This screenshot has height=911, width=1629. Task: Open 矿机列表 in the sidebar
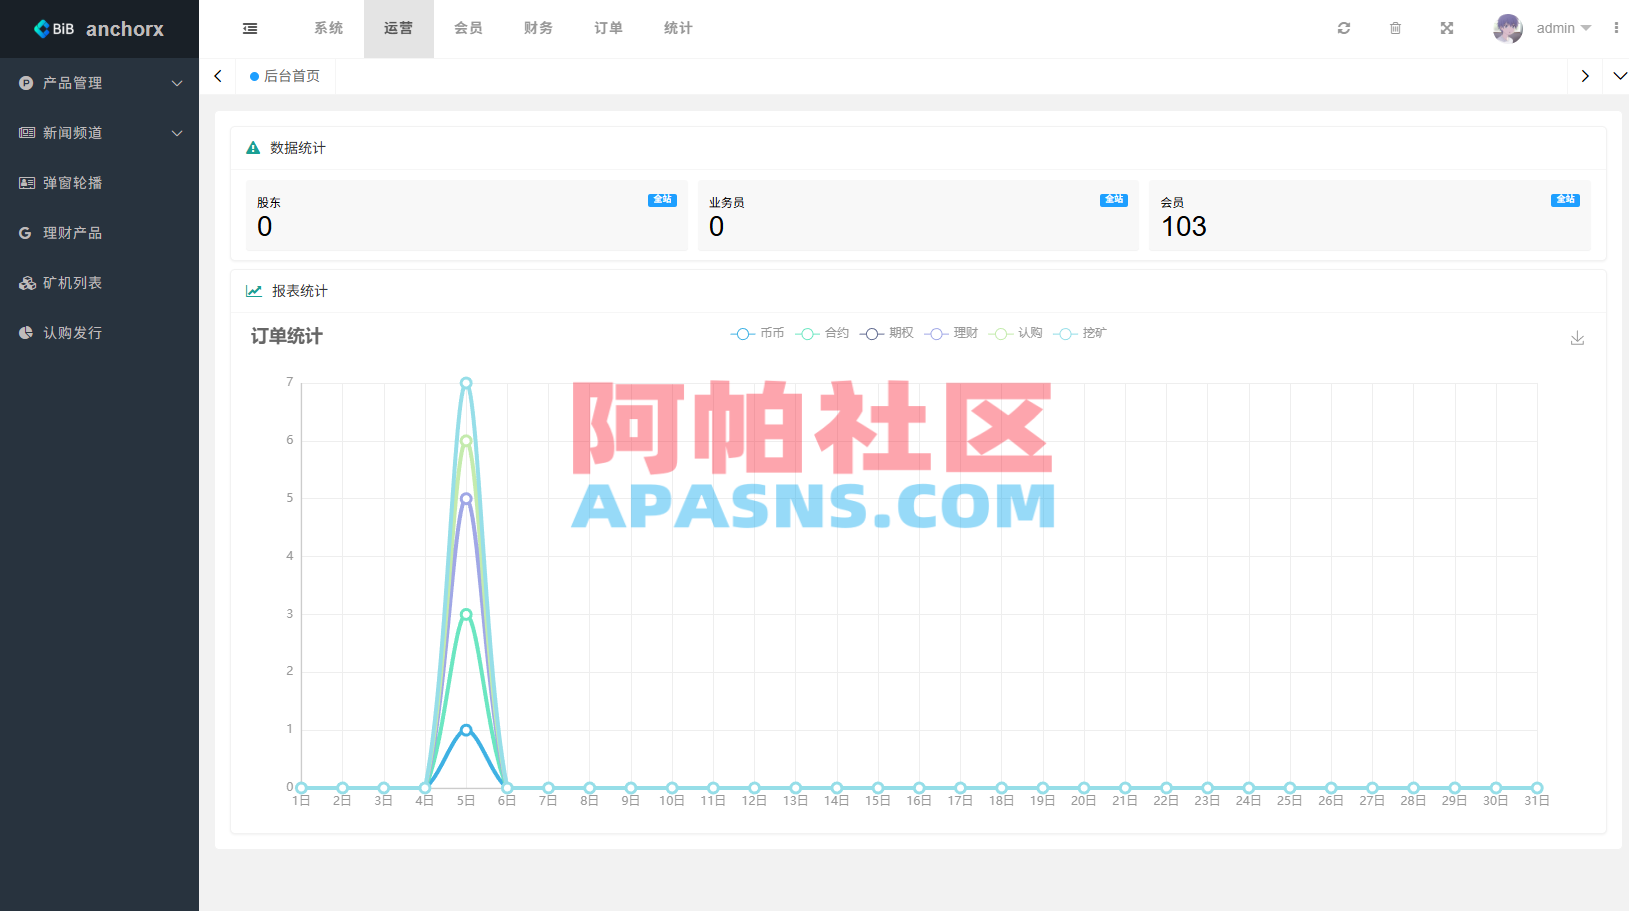99,283
